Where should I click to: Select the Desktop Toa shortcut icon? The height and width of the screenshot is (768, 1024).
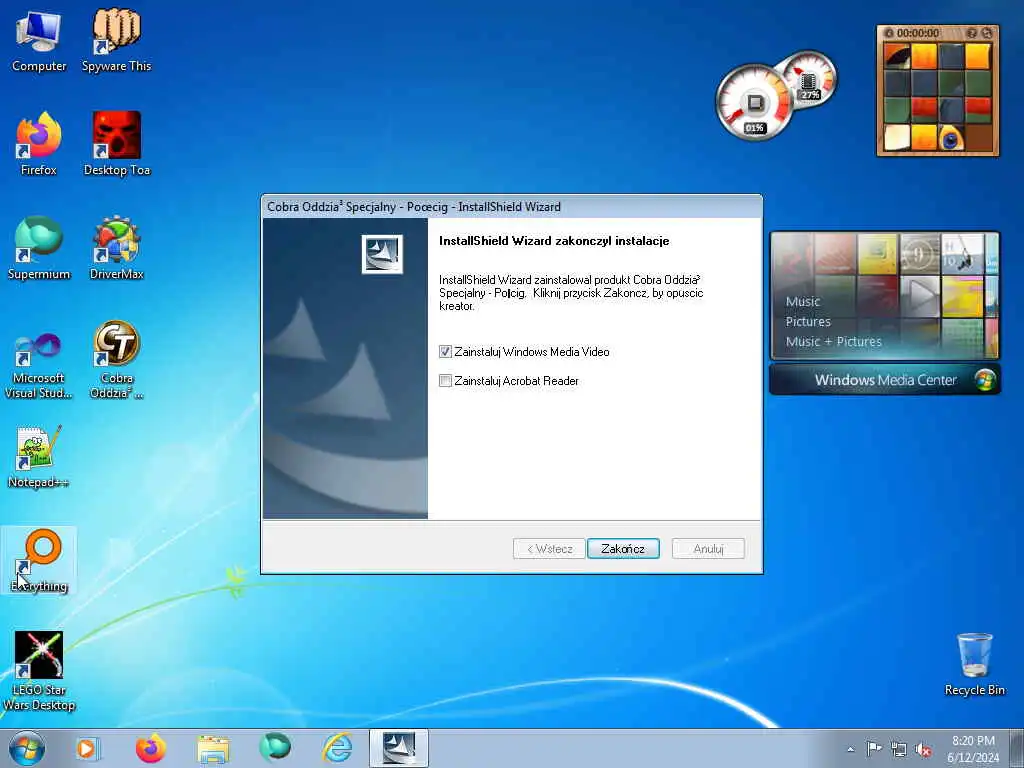pyautogui.click(x=116, y=144)
